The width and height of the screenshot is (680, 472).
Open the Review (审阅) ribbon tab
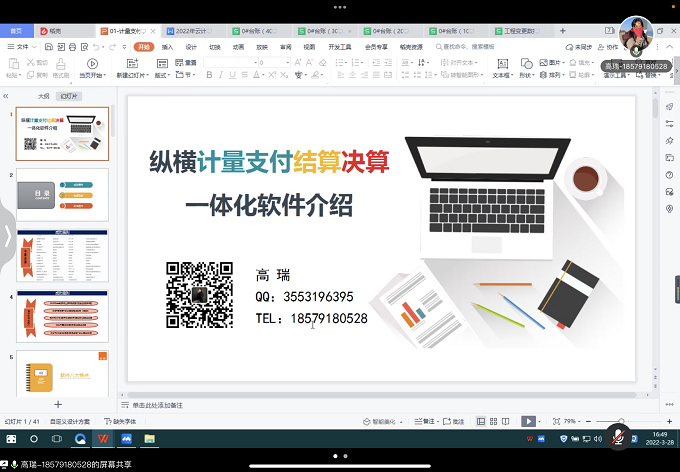point(285,47)
